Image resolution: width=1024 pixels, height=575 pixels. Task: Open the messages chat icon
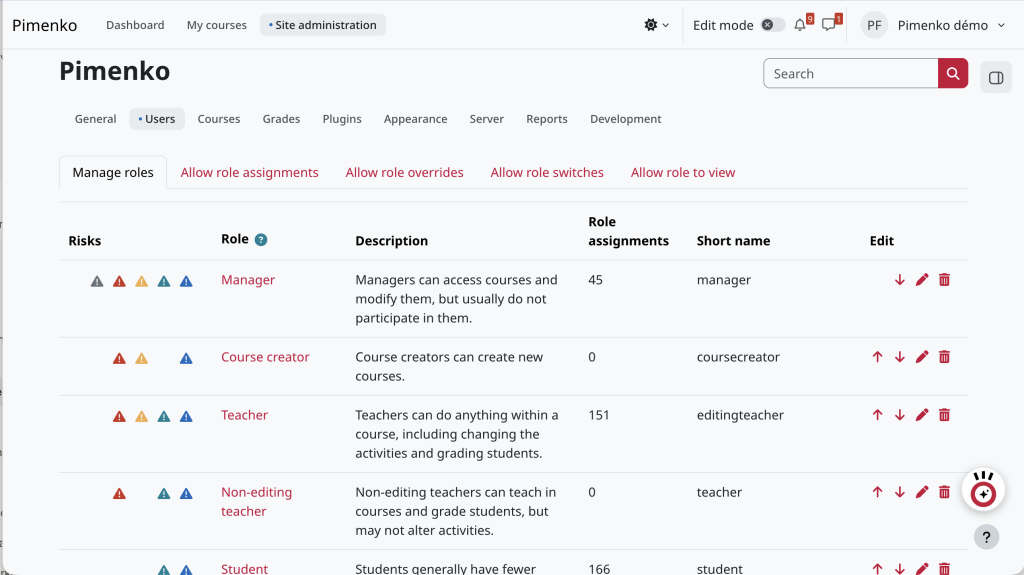(828, 25)
